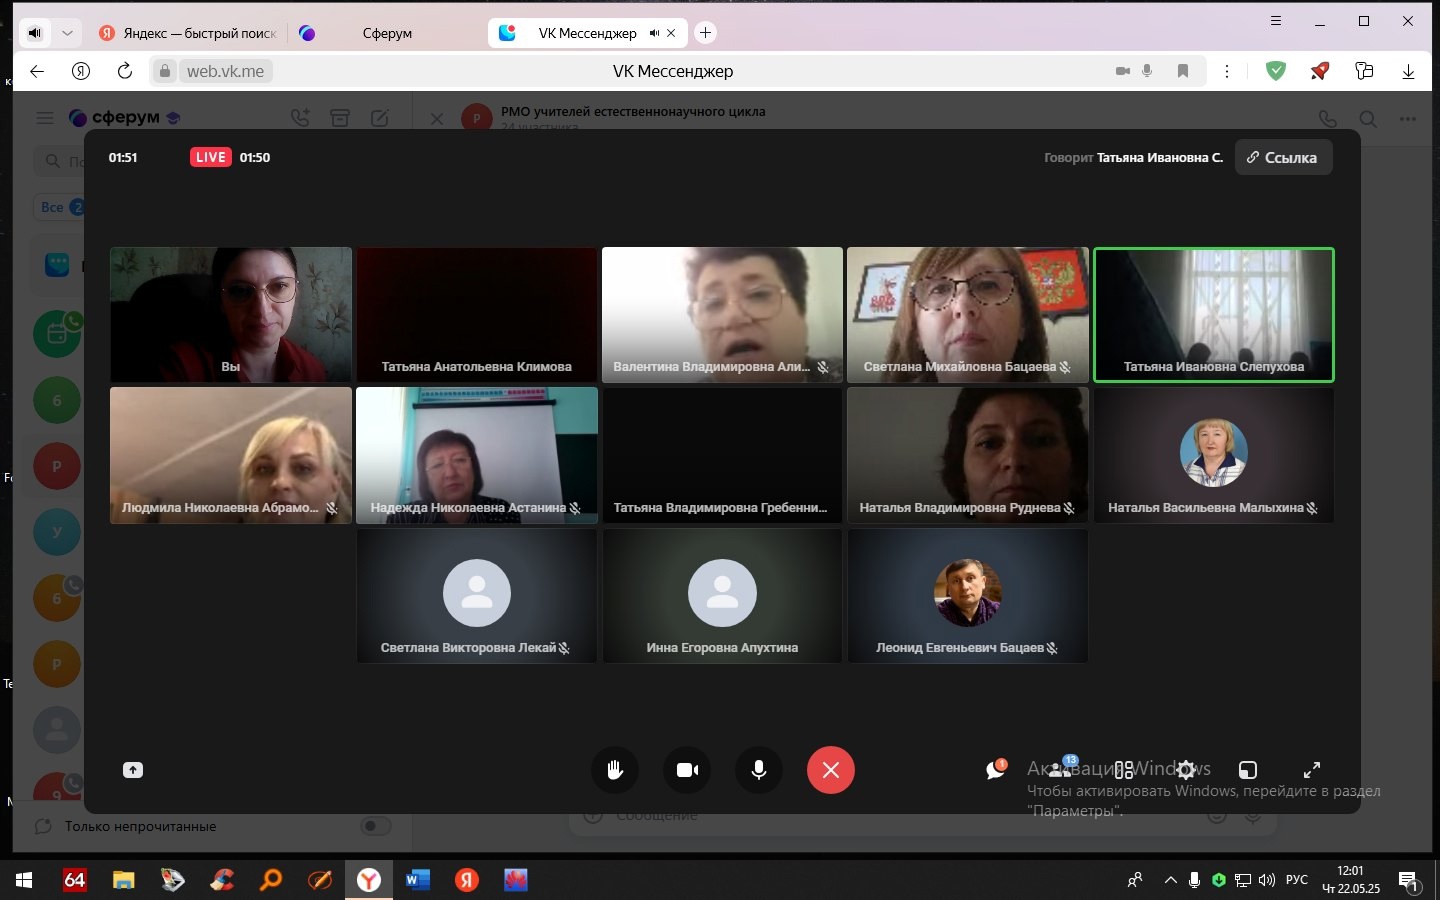Close the VK Мессенджер tab
The width and height of the screenshot is (1440, 900).
coord(671,33)
